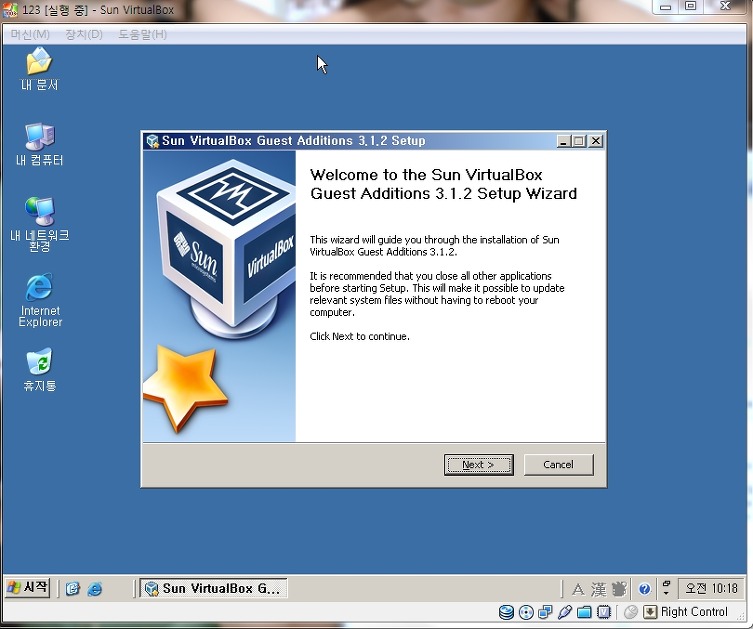Click the mouse integration status icon

[631, 612]
